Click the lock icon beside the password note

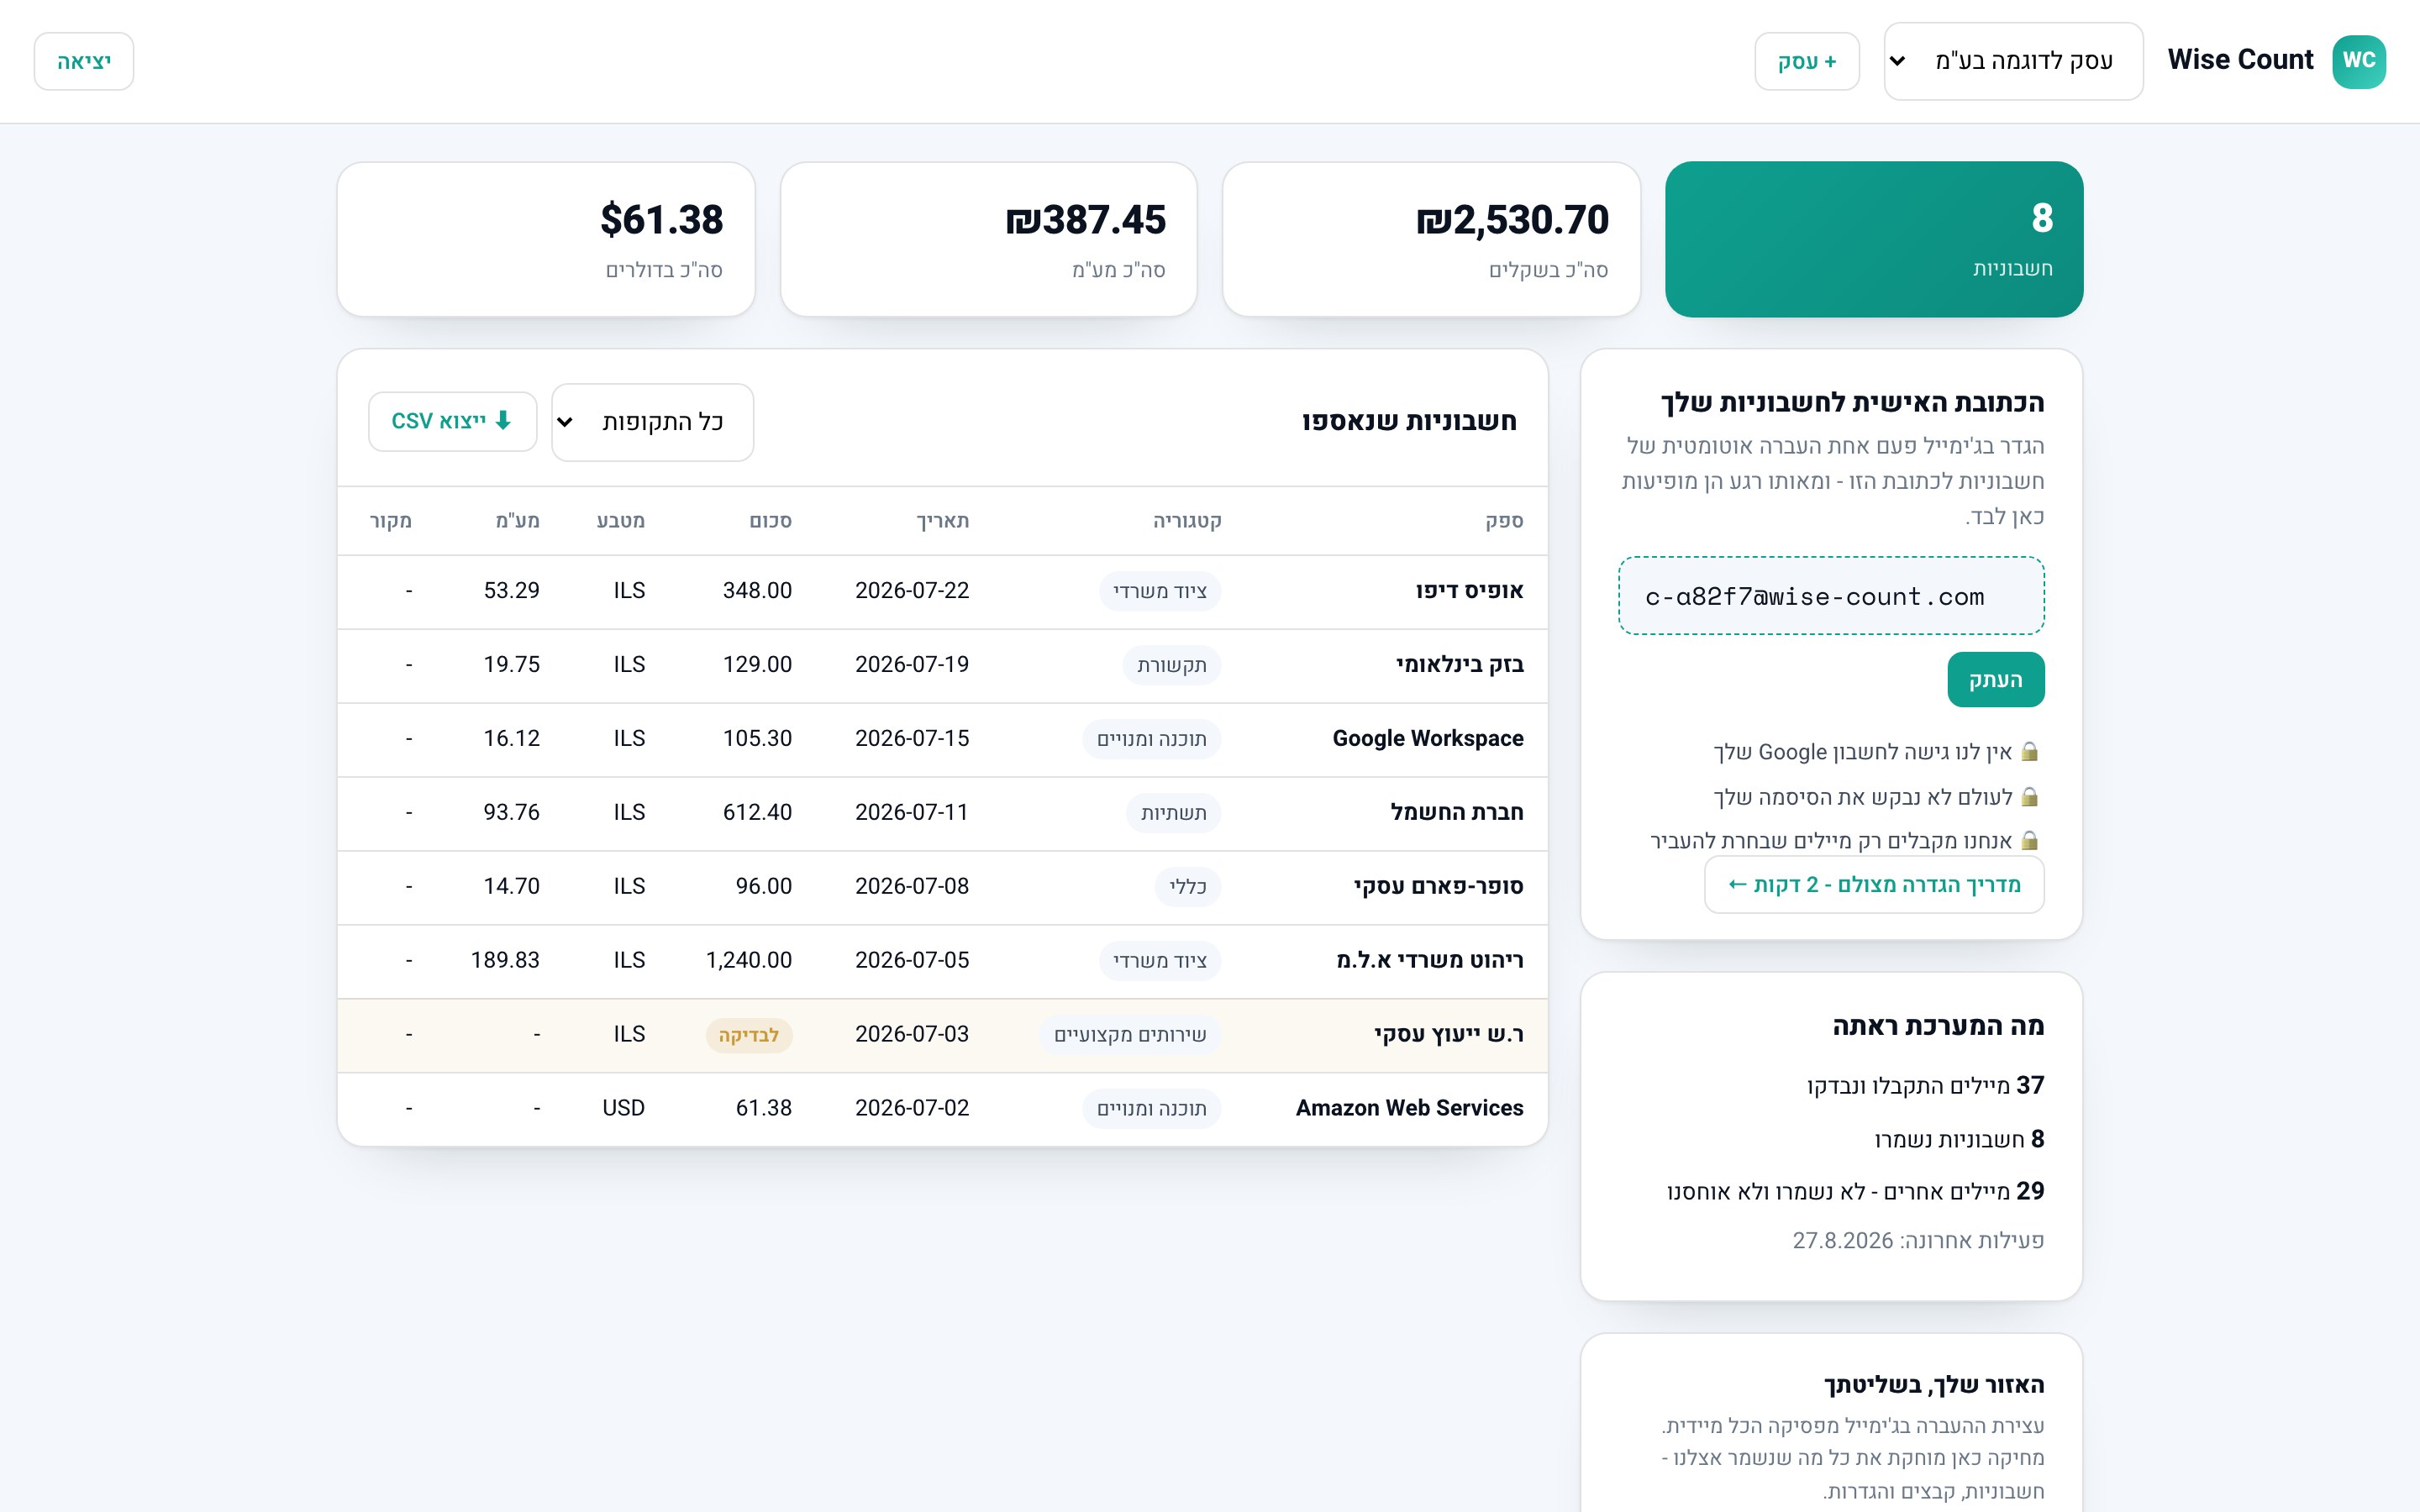point(2029,797)
